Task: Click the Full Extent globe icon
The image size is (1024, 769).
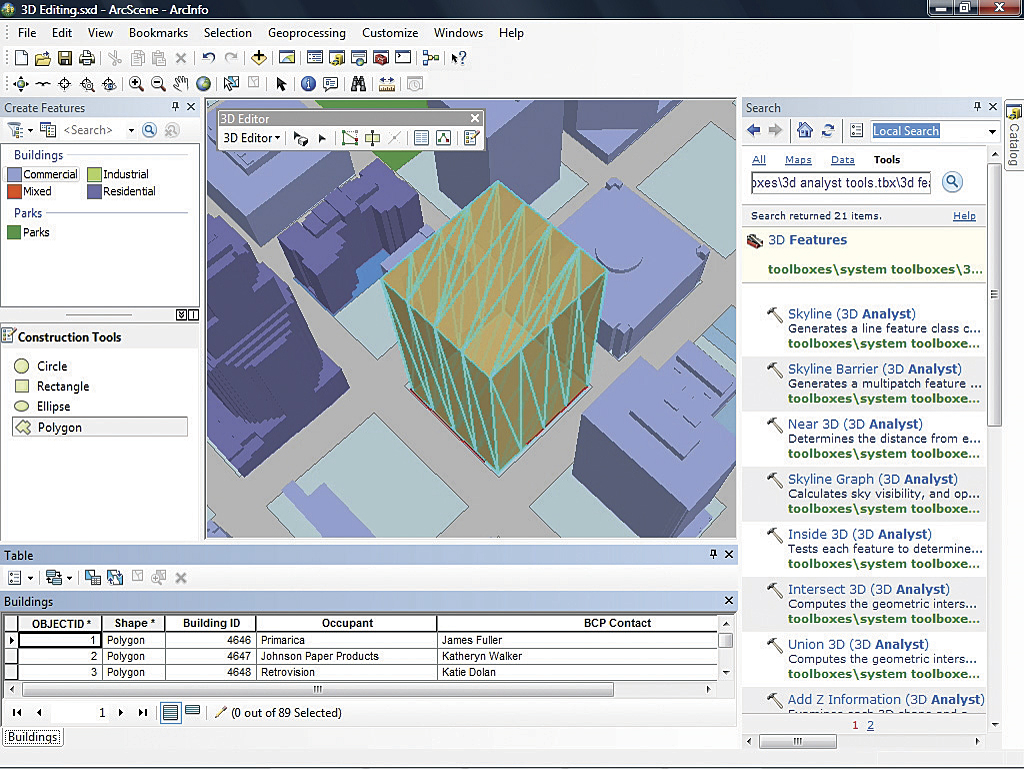Action: [204, 85]
